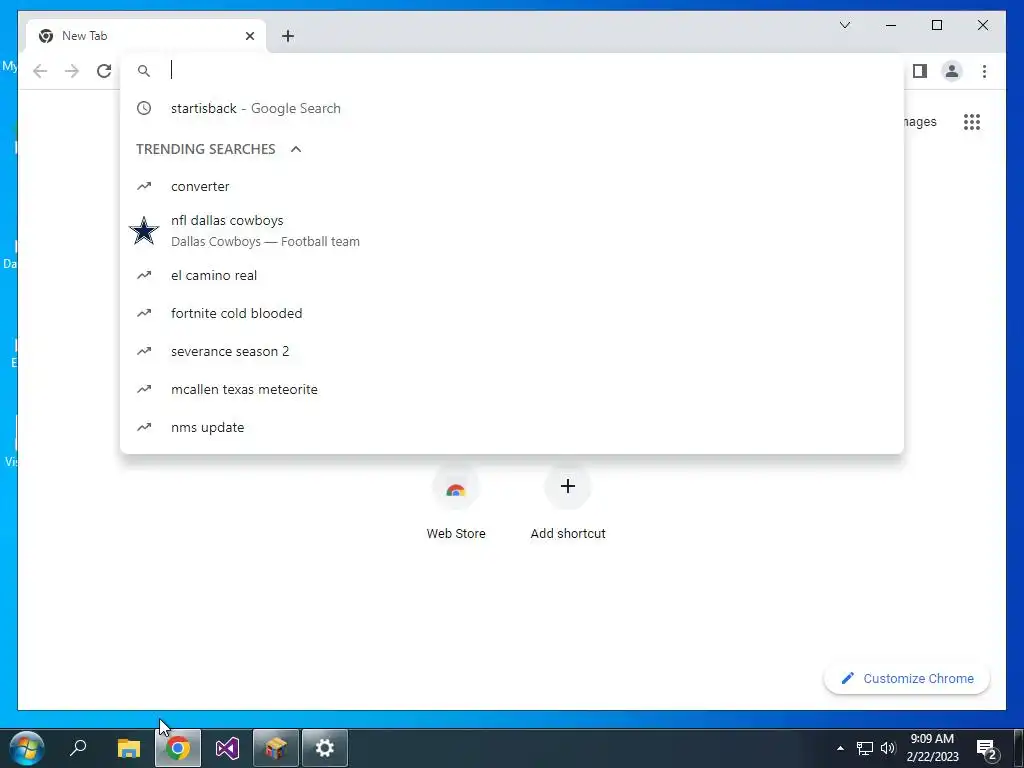Open the notification center icon
The height and width of the screenshot is (768, 1024).
click(987, 749)
